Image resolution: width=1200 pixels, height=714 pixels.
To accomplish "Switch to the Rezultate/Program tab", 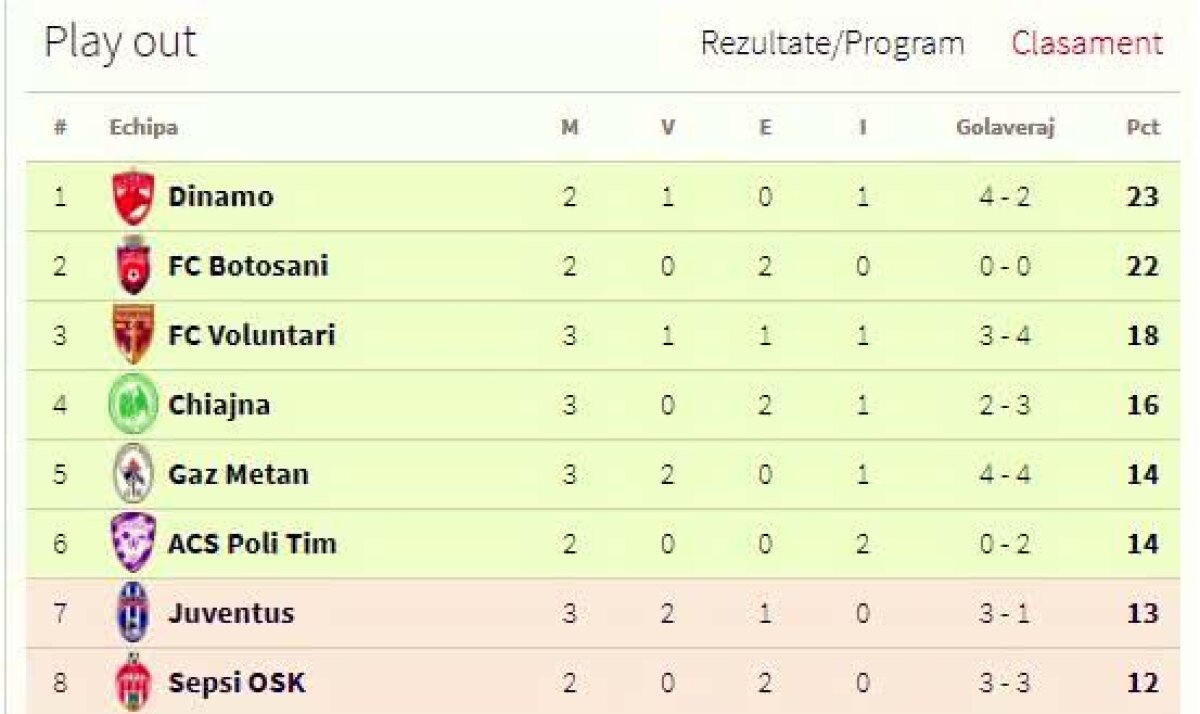I will [833, 43].
